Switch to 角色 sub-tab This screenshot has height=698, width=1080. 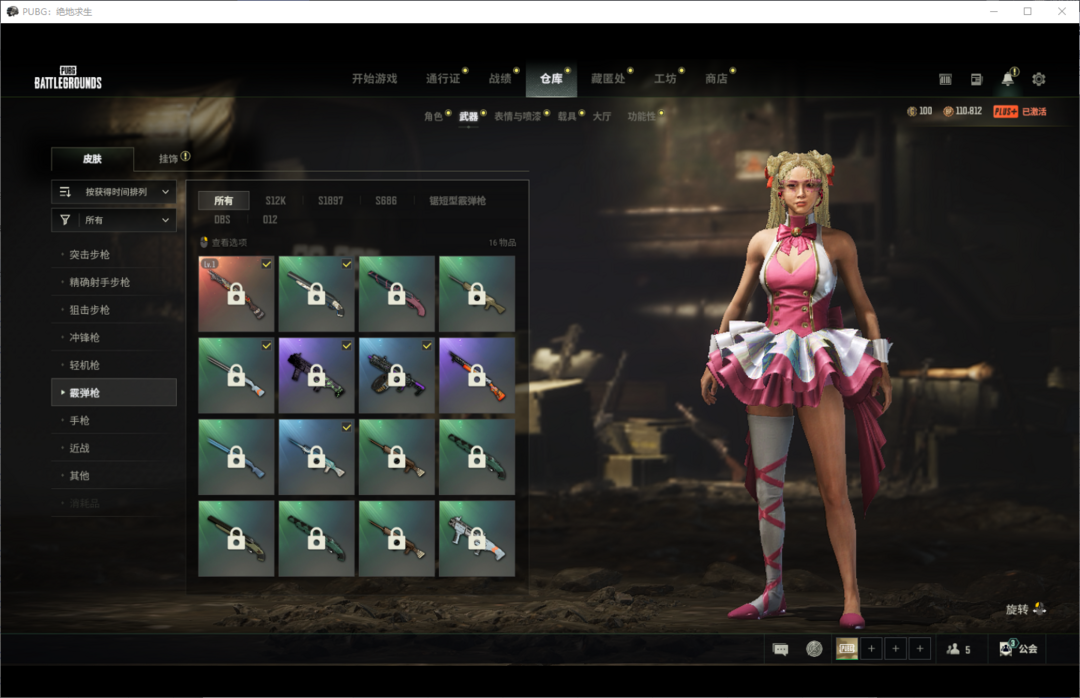[433, 116]
